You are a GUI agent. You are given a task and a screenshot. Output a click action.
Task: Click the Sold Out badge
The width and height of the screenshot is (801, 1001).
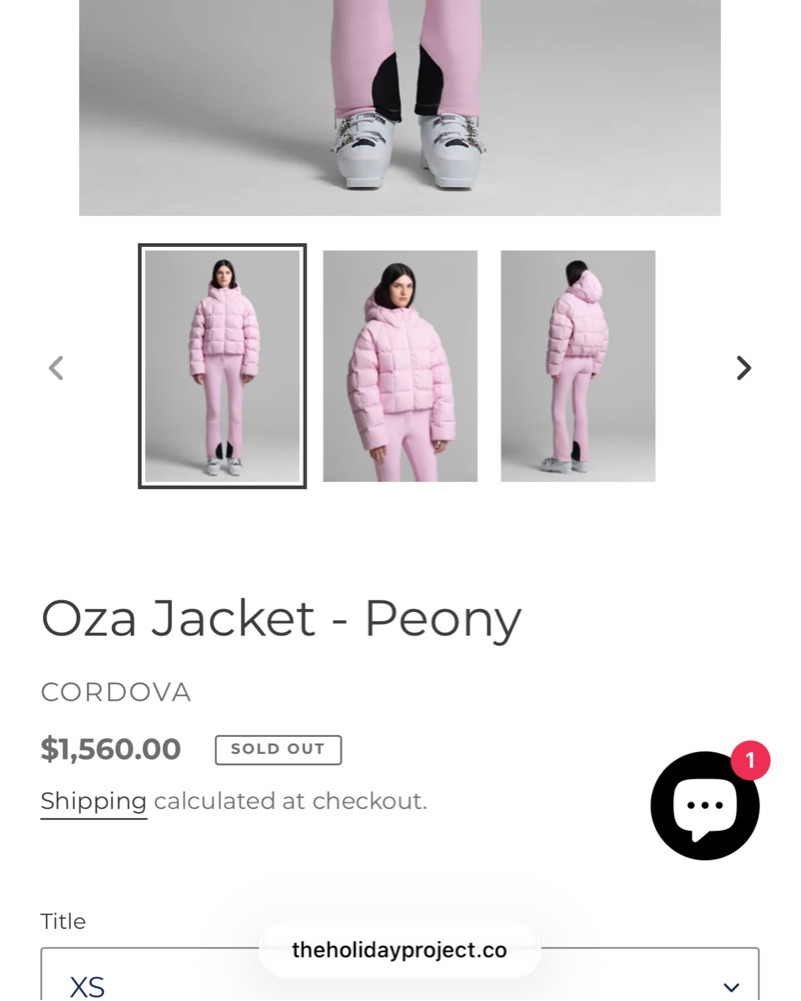click(x=278, y=749)
